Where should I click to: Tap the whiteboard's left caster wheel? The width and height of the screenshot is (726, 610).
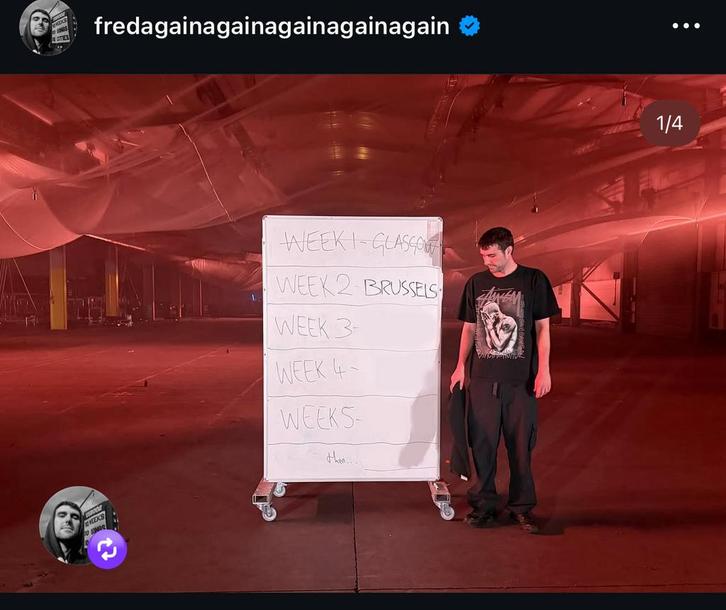(269, 513)
